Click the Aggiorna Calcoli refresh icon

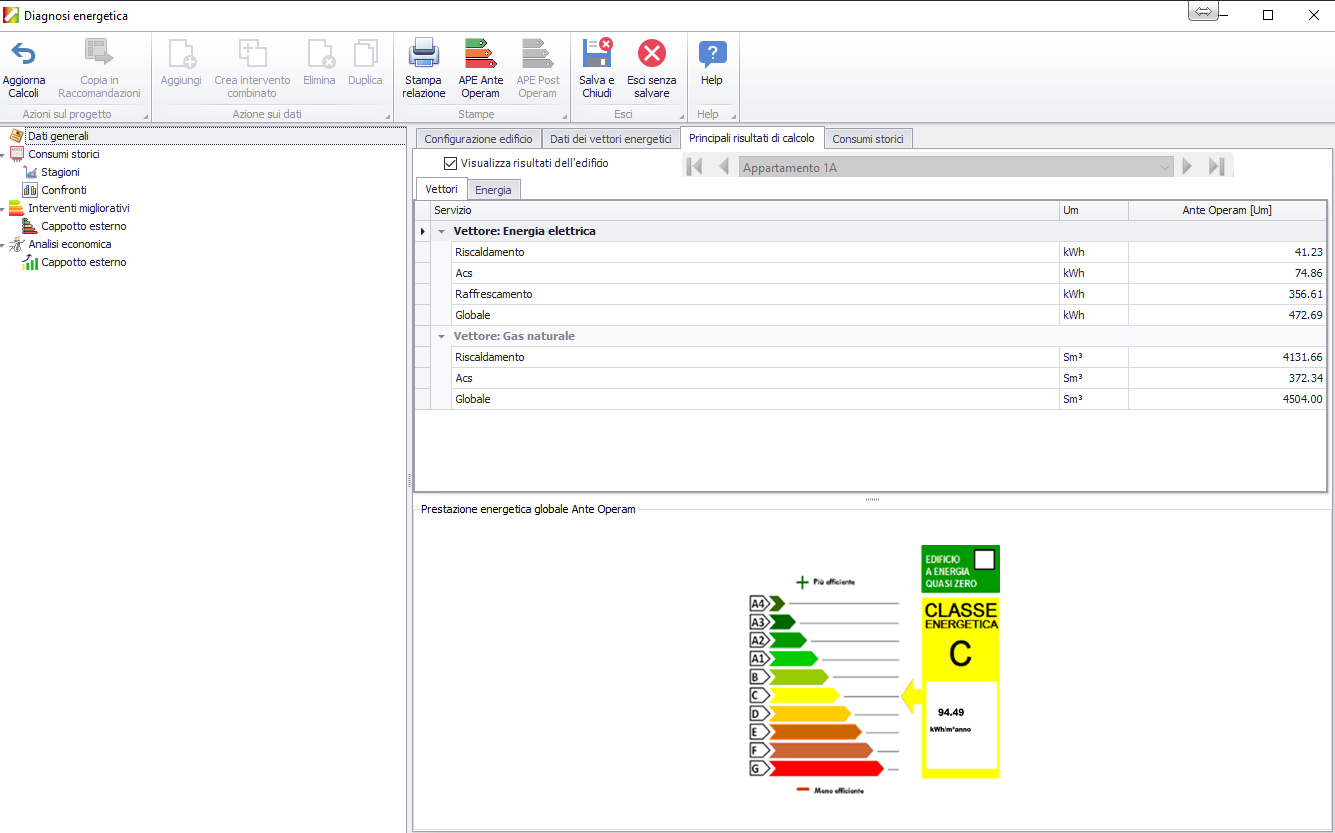pyautogui.click(x=23, y=54)
